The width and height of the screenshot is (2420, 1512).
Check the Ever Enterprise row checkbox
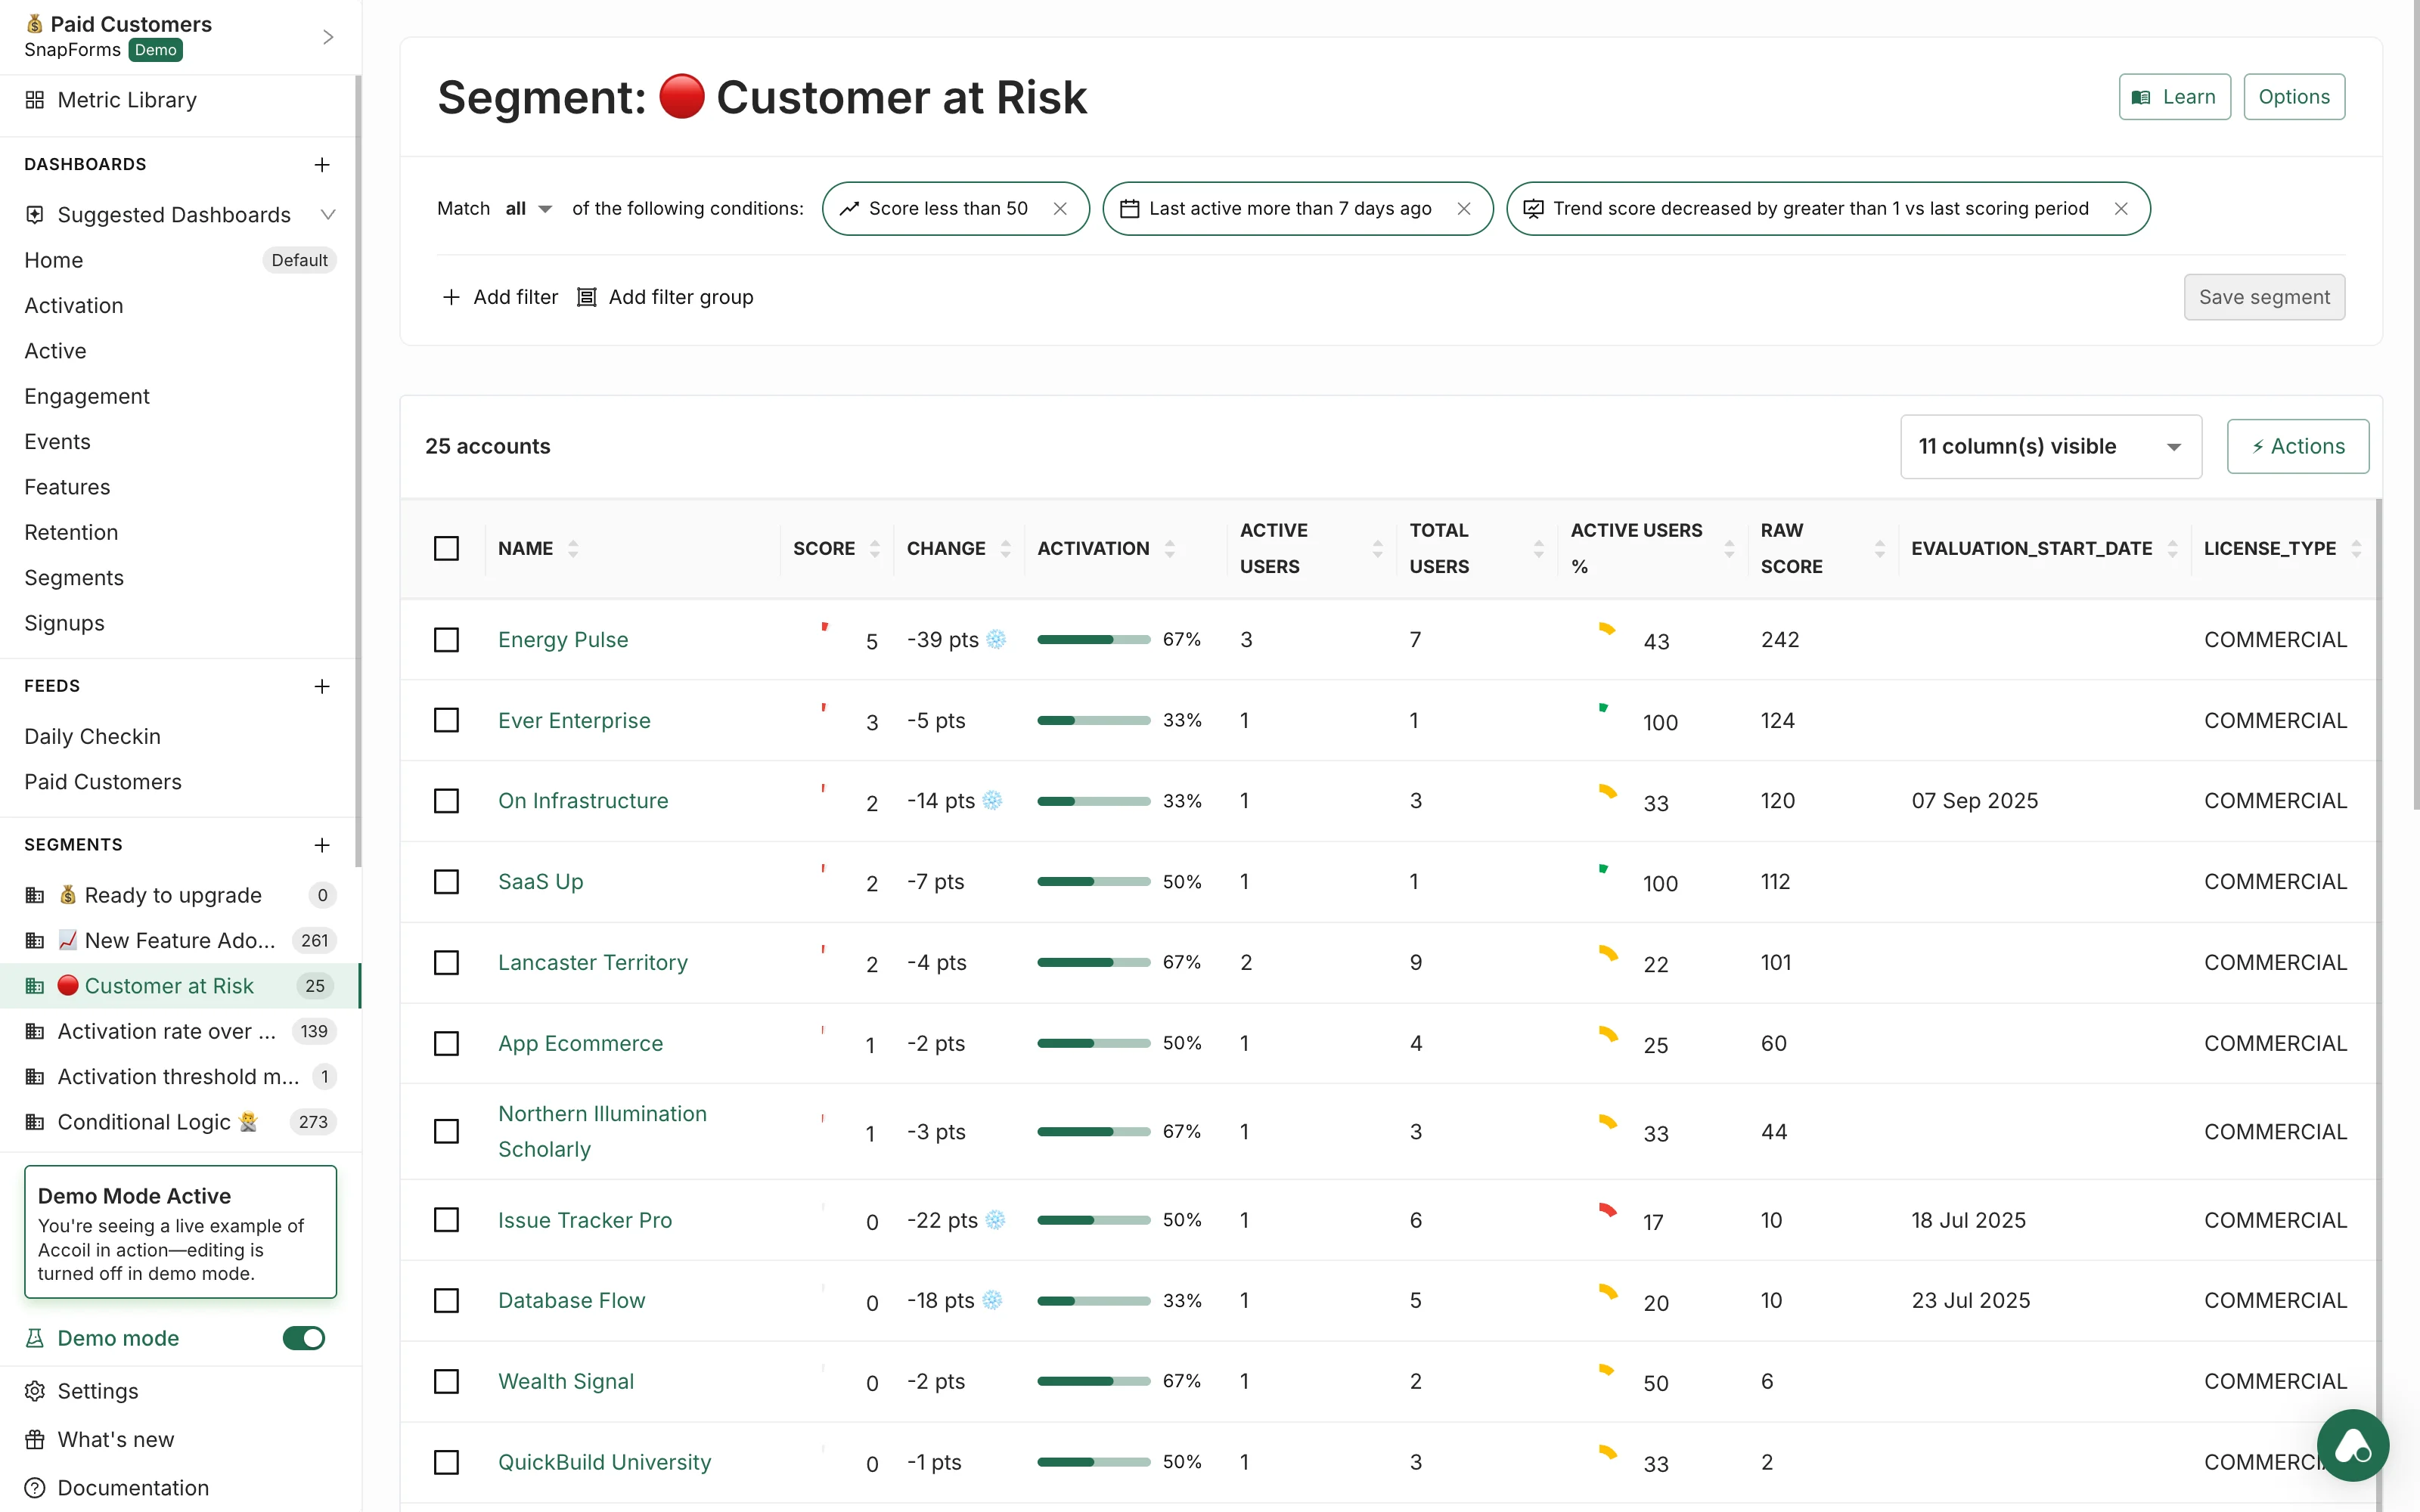tap(446, 720)
